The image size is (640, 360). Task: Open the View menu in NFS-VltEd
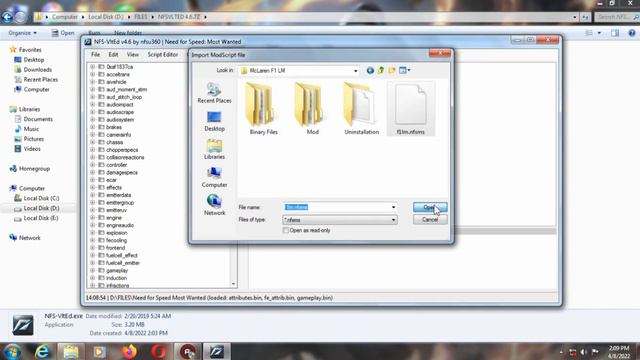coord(133,54)
